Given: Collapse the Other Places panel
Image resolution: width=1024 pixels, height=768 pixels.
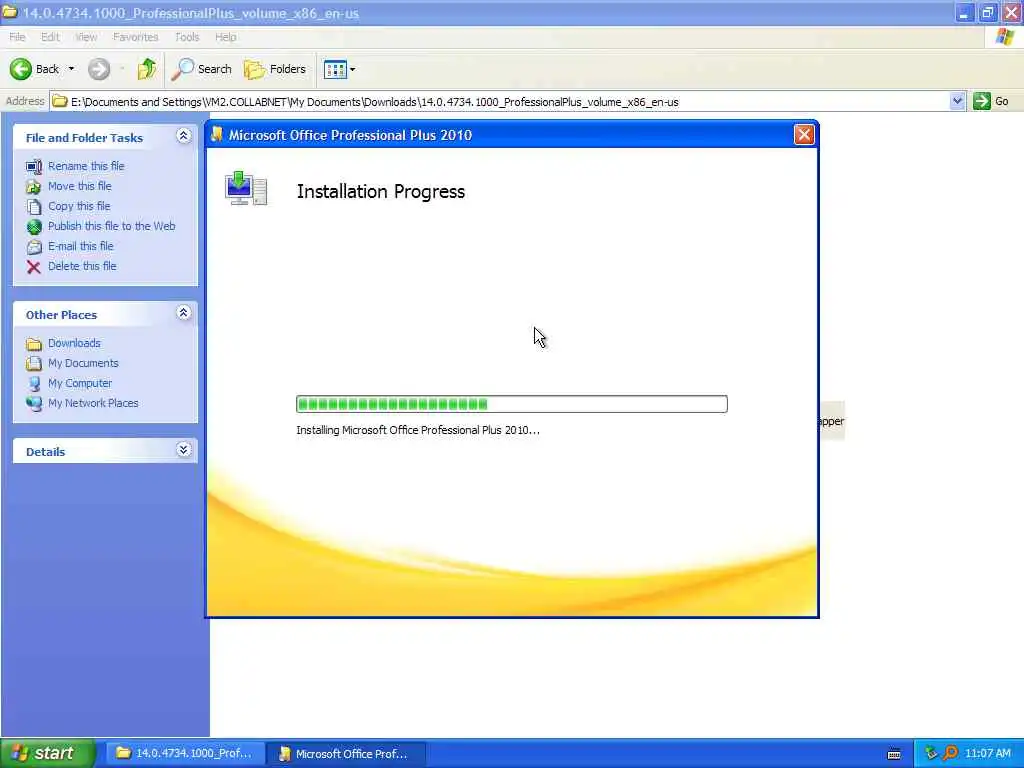Looking at the screenshot, I should pyautogui.click(x=184, y=313).
